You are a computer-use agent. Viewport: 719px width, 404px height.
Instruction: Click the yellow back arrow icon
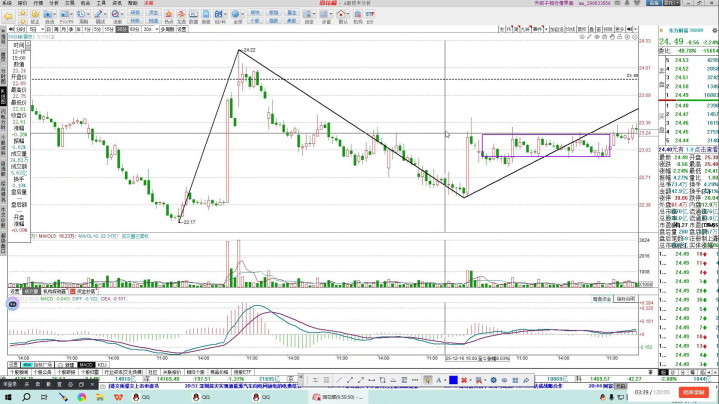(7, 17)
